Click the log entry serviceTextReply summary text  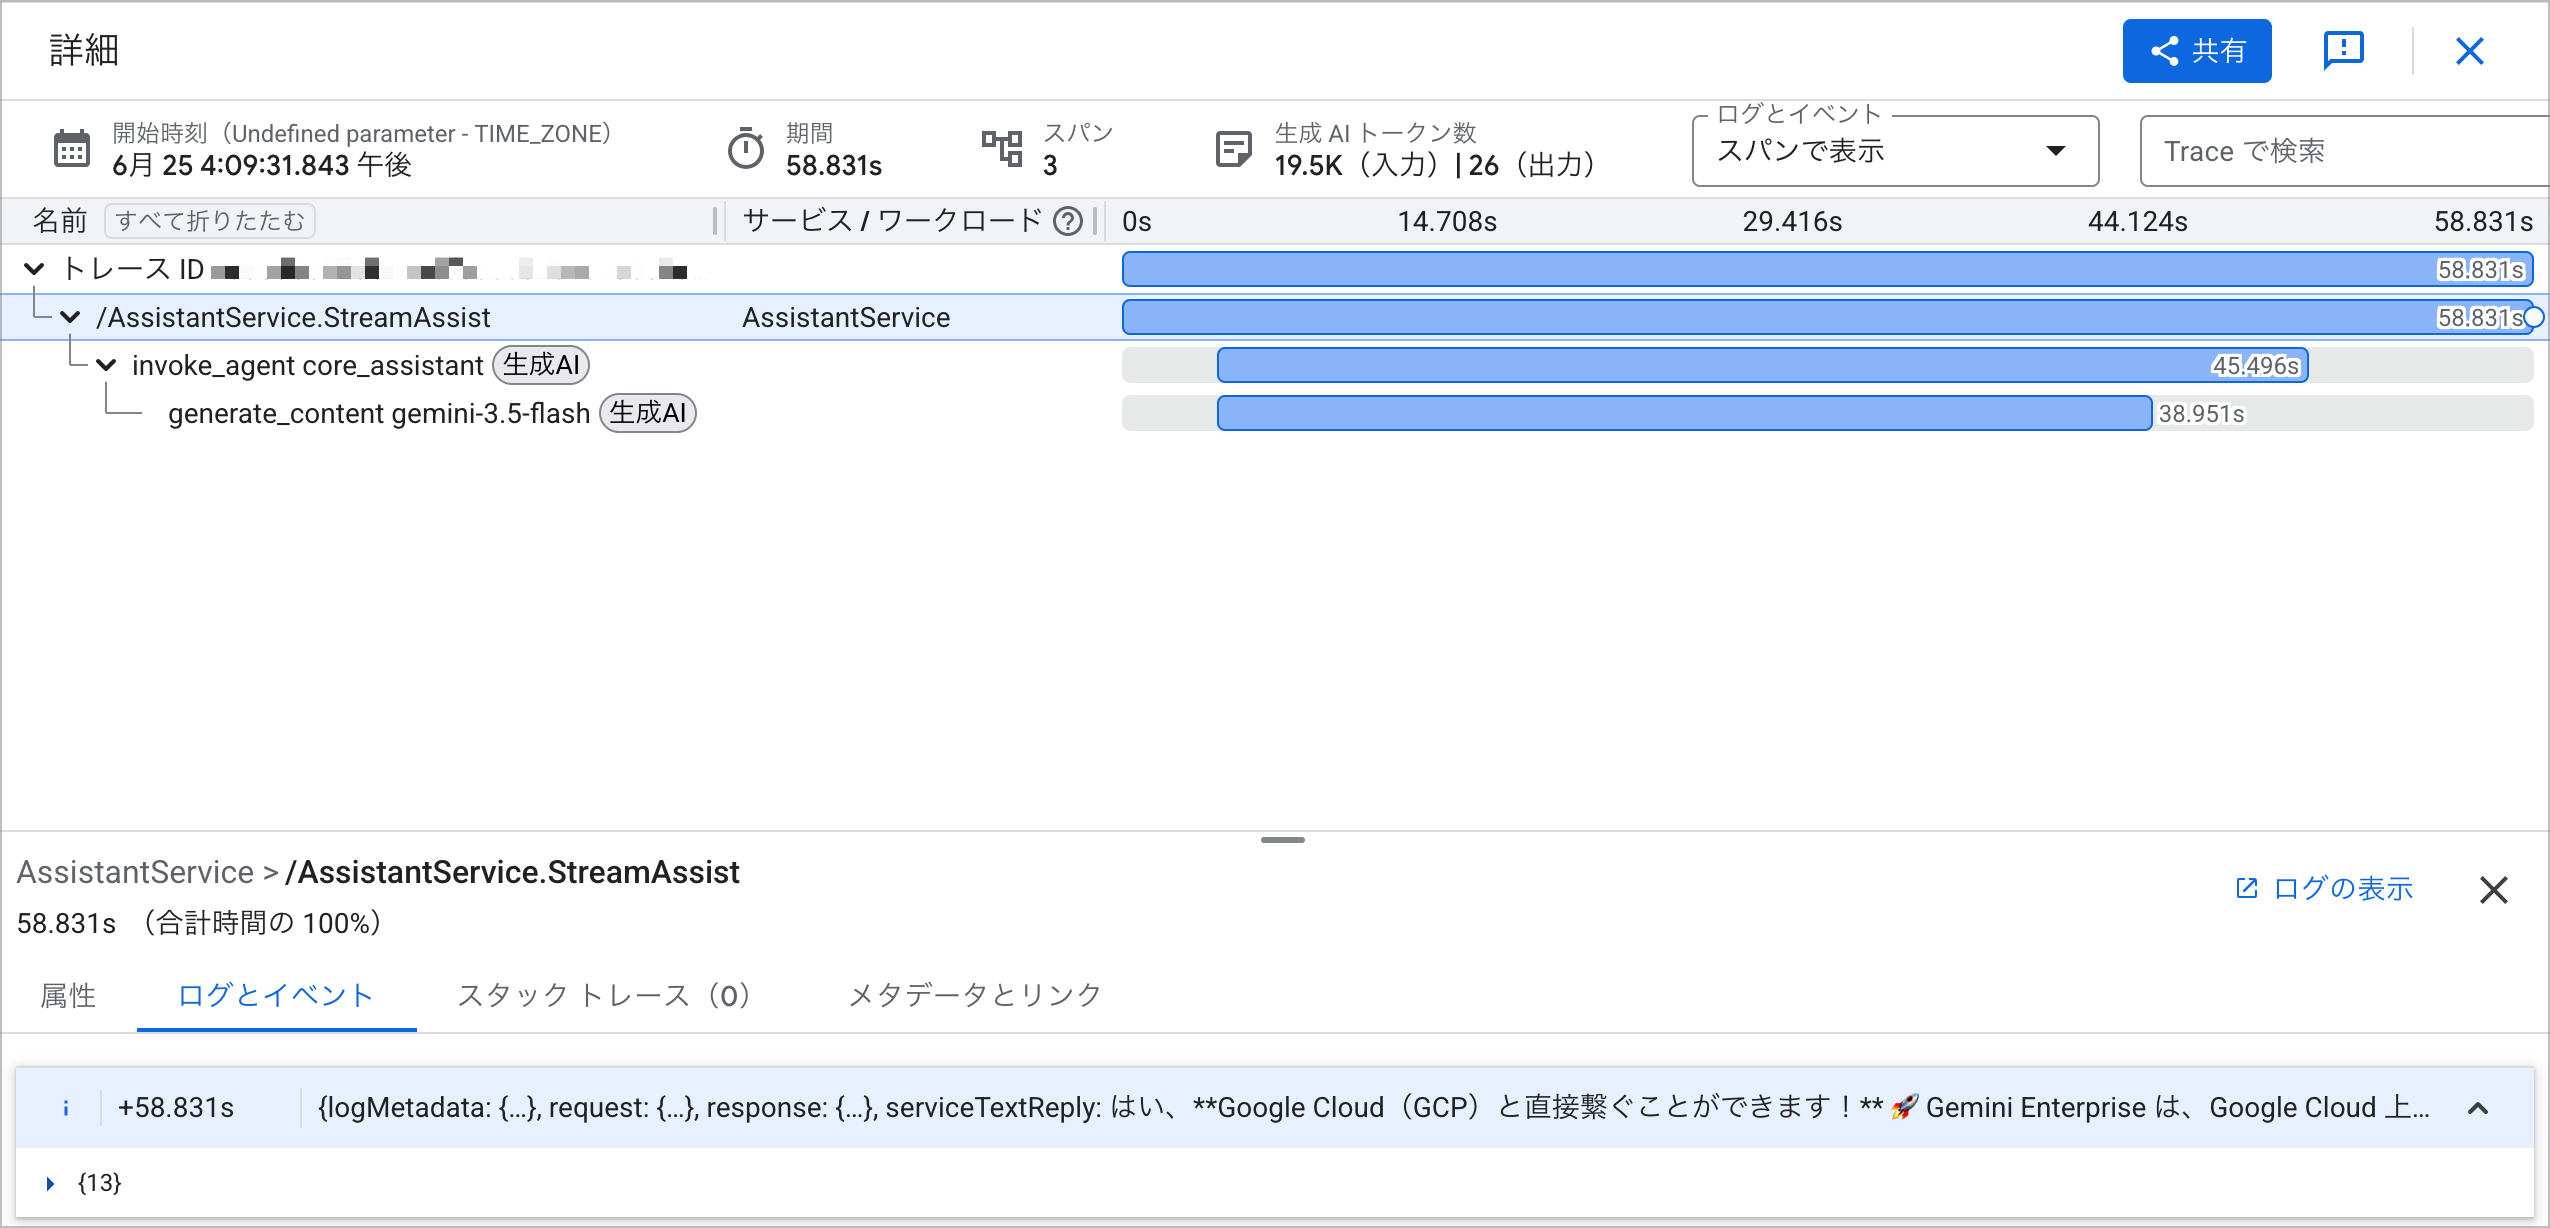point(1373,1107)
